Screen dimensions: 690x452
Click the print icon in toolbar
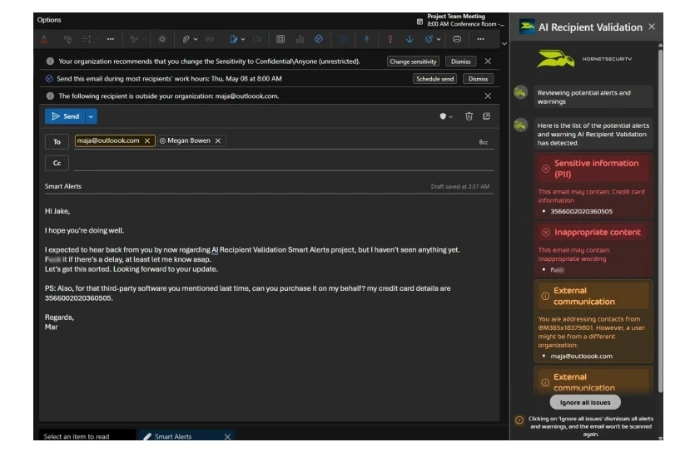[x=457, y=39]
